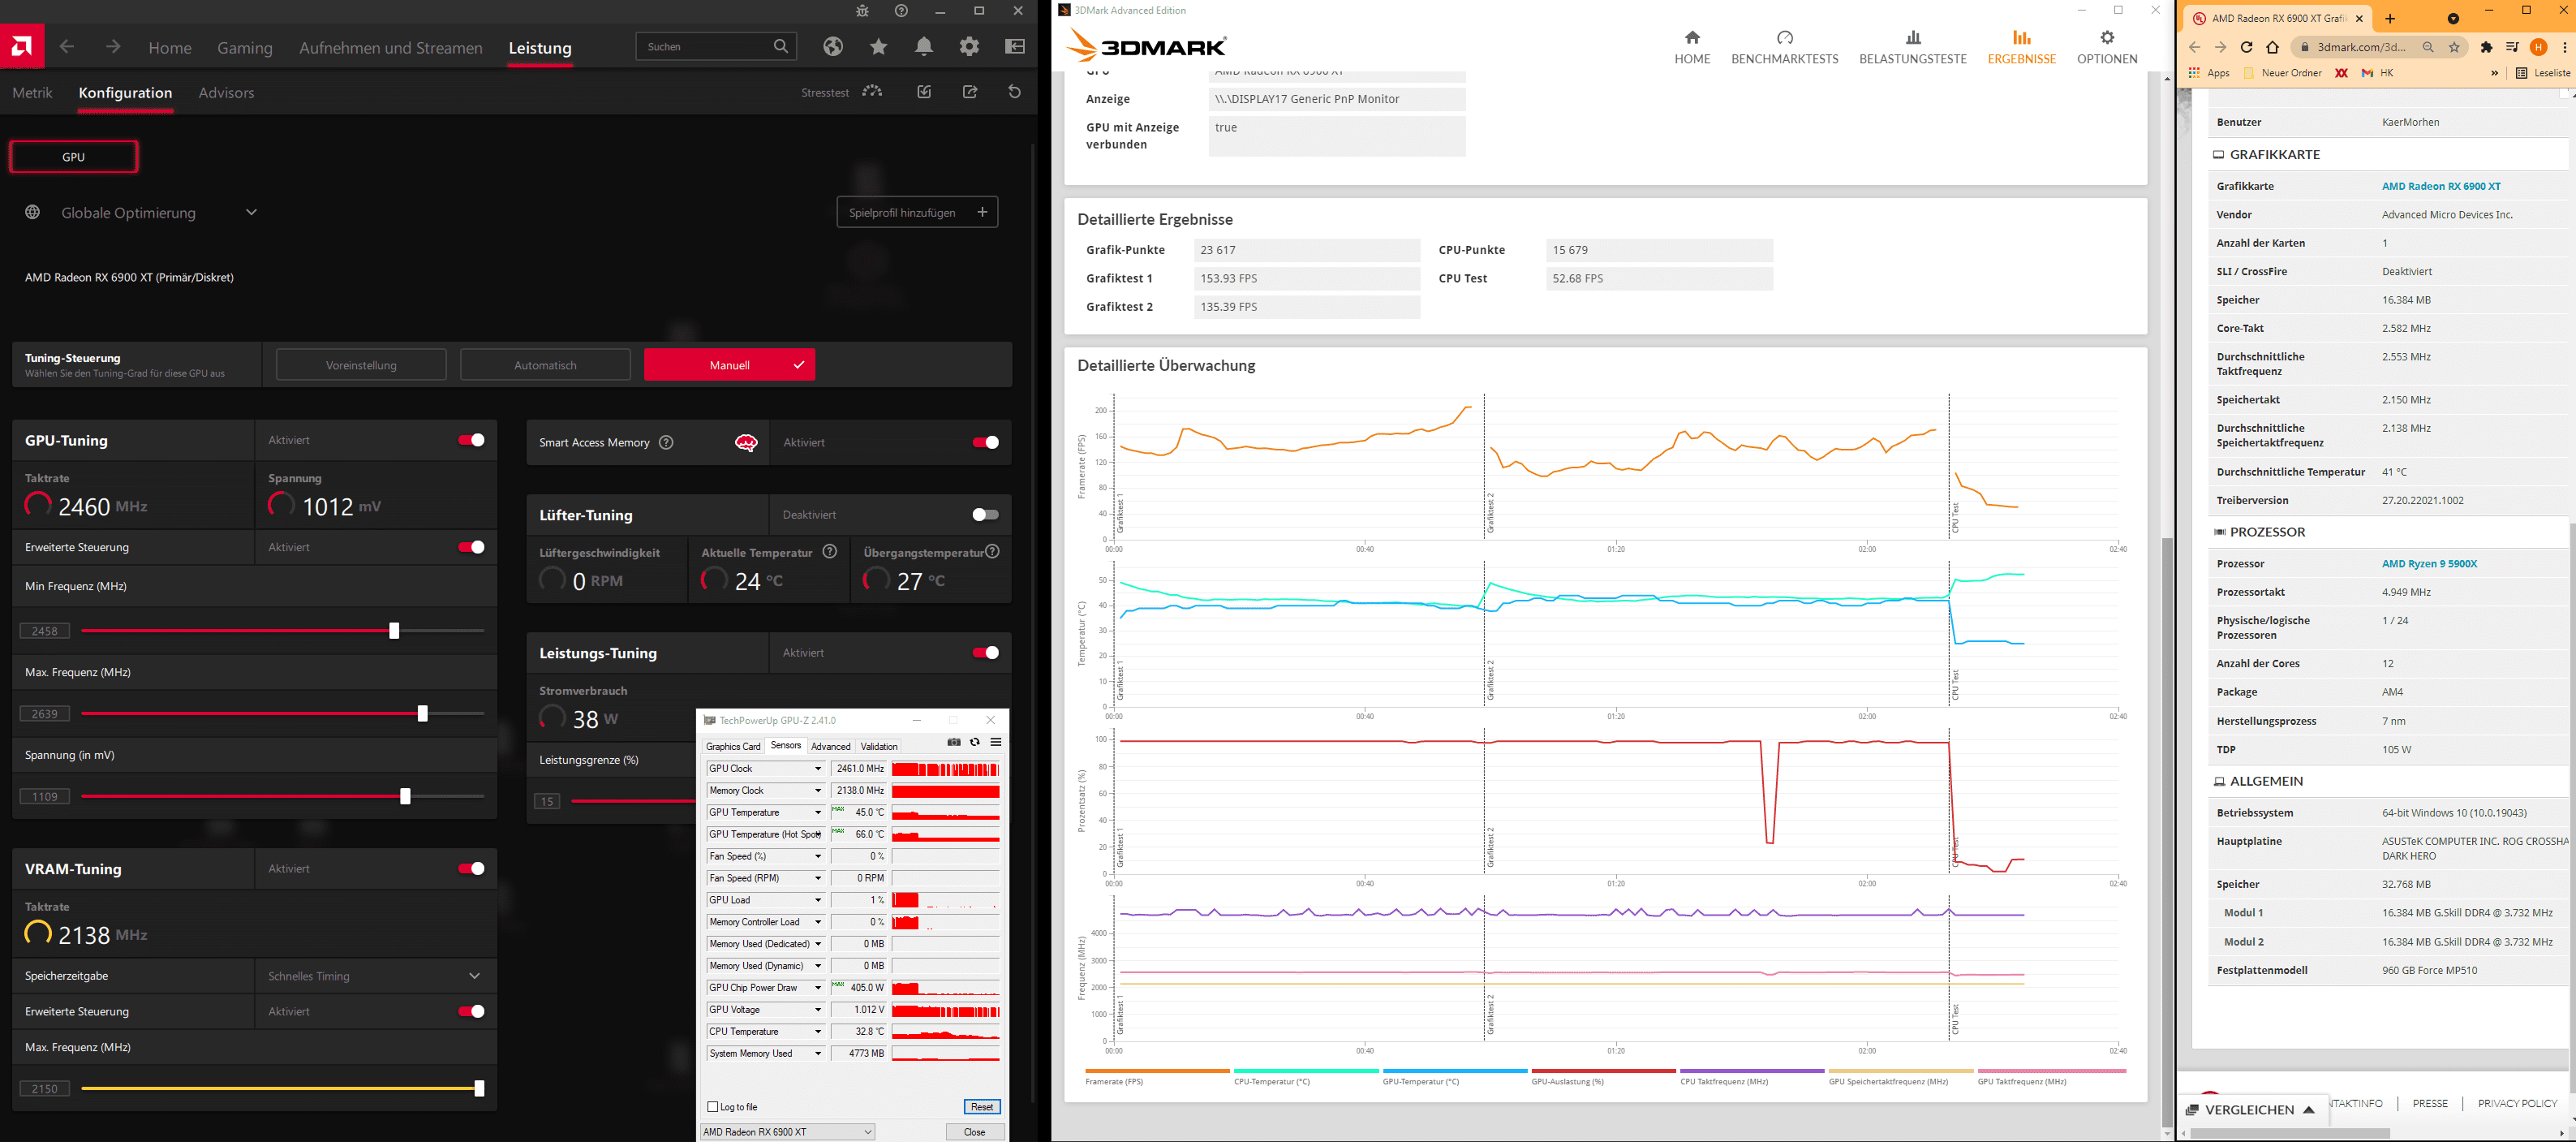The height and width of the screenshot is (1142, 2576).
Task: Select the Automatisch tuning button
Action: [545, 365]
